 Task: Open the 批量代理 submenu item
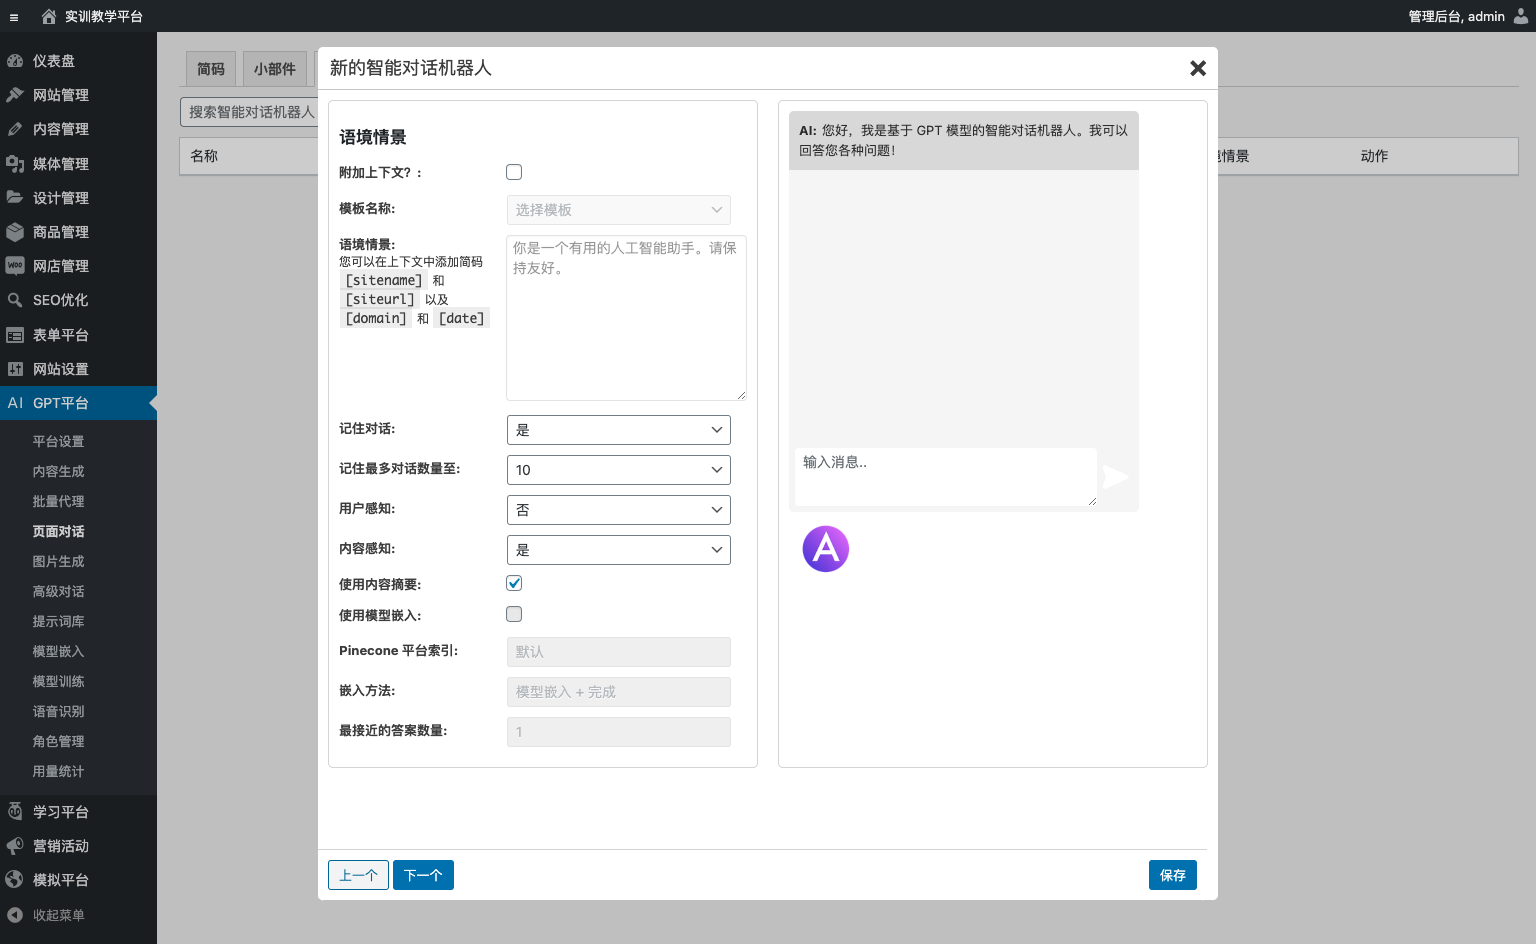pos(58,502)
